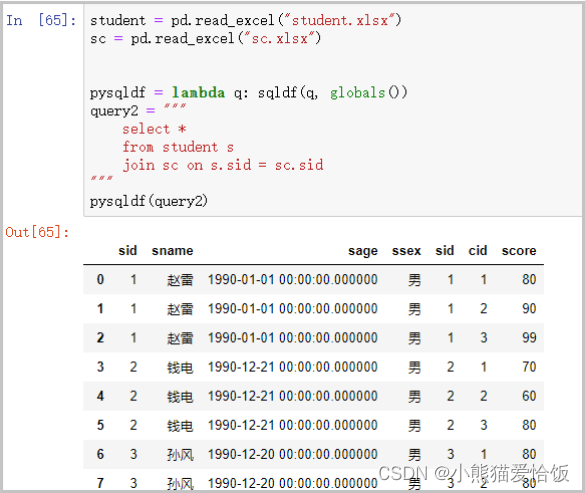This screenshot has width=585, height=493.
Task: Click the sage date in row 6
Action: (292, 454)
